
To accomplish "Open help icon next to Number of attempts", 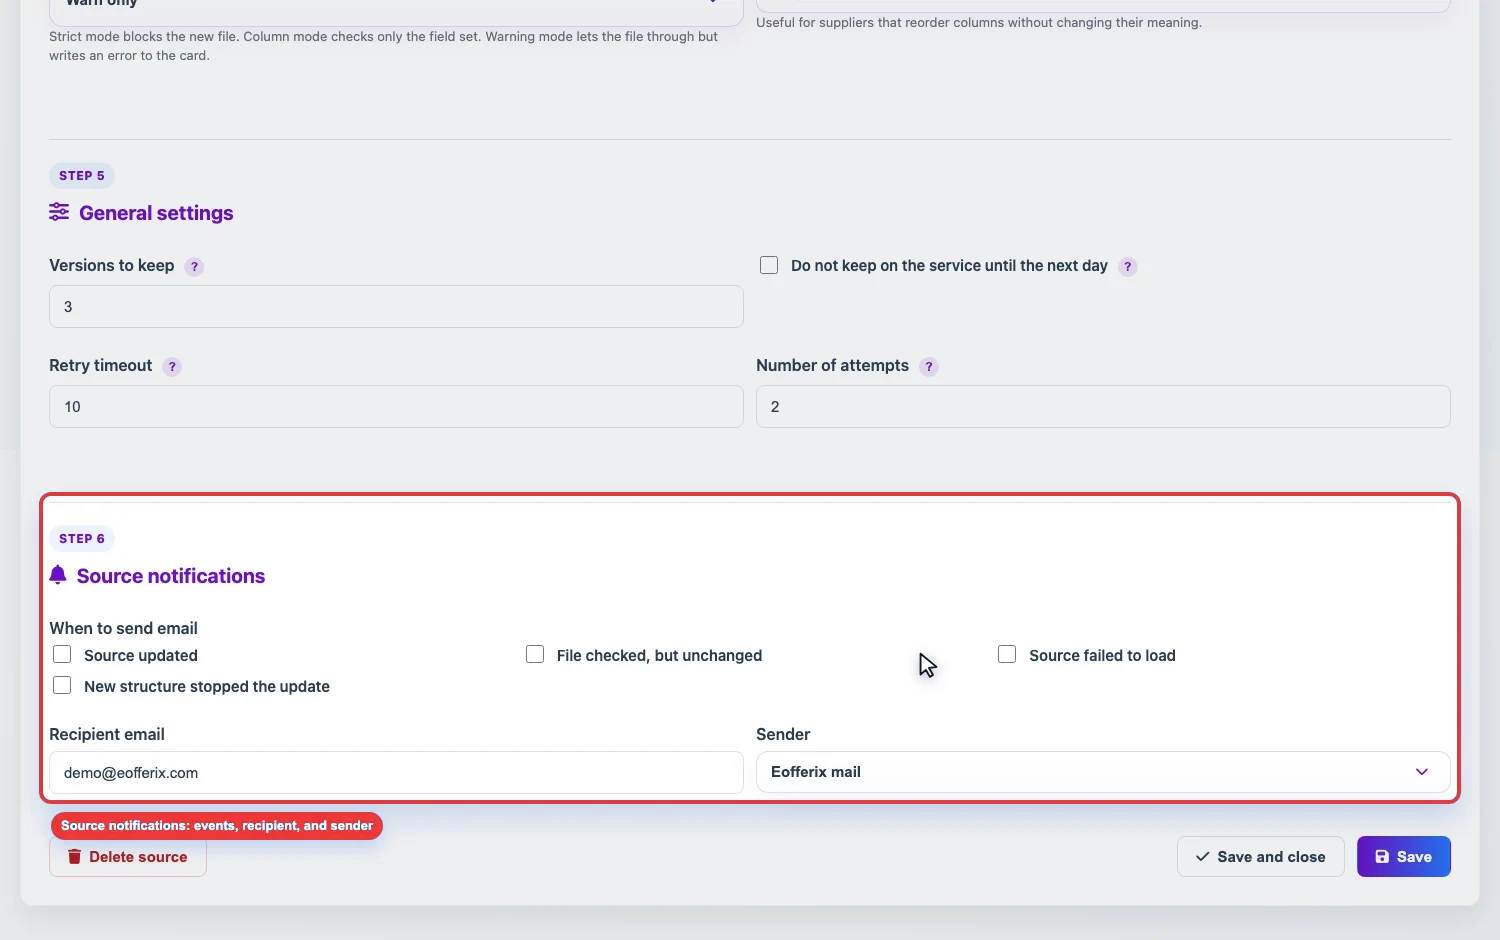I will tap(929, 367).
